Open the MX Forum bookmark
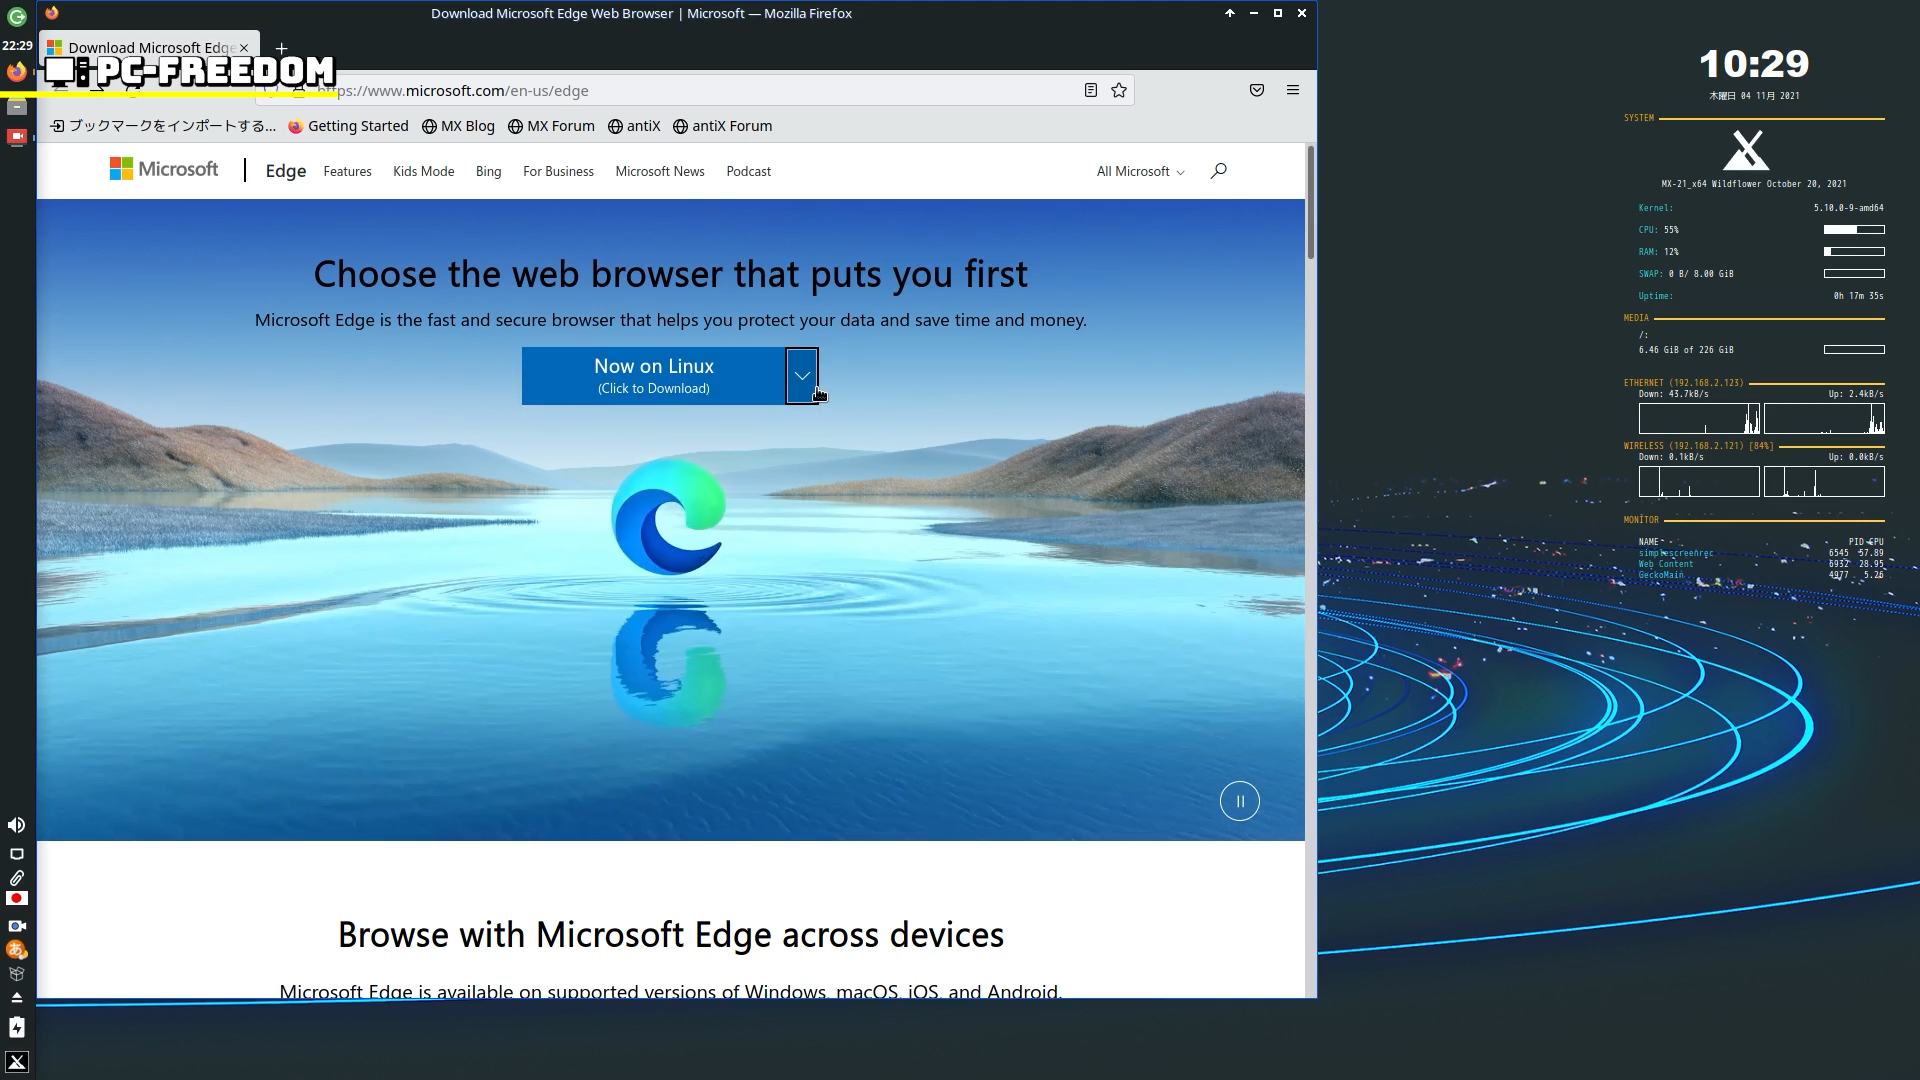This screenshot has height=1080, width=1920. 551,126
